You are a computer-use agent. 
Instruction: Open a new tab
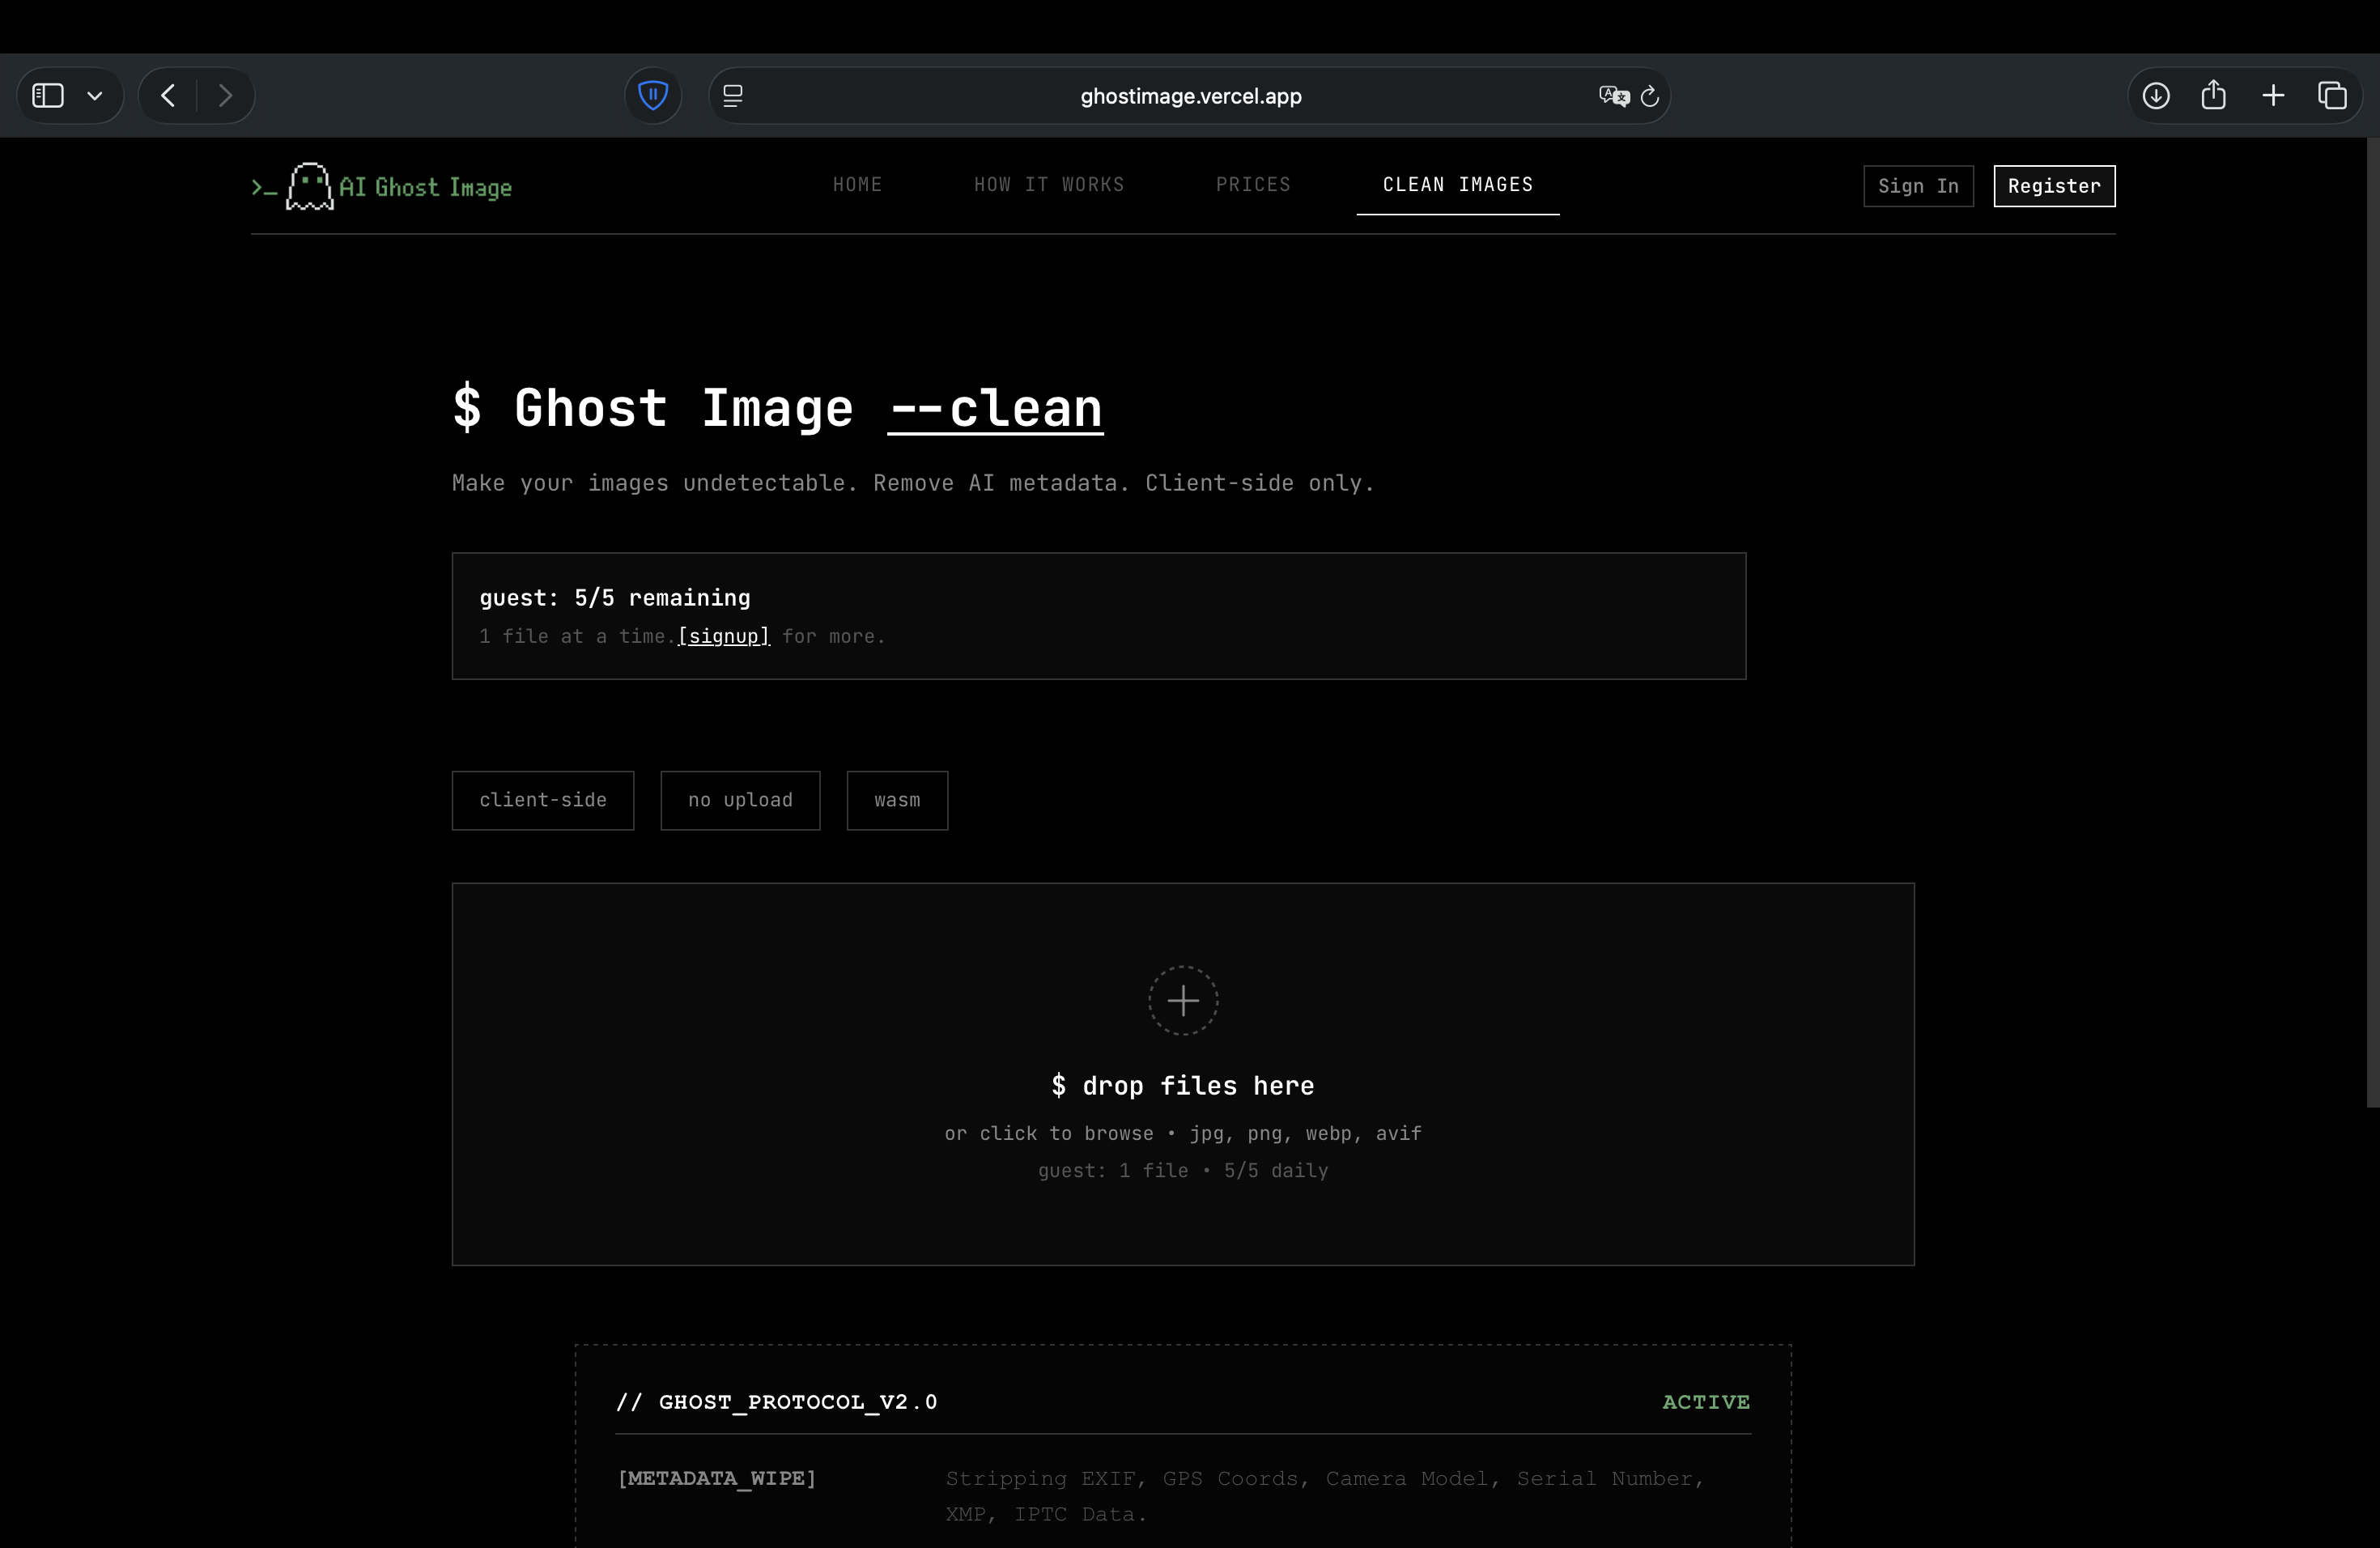(x=2273, y=95)
